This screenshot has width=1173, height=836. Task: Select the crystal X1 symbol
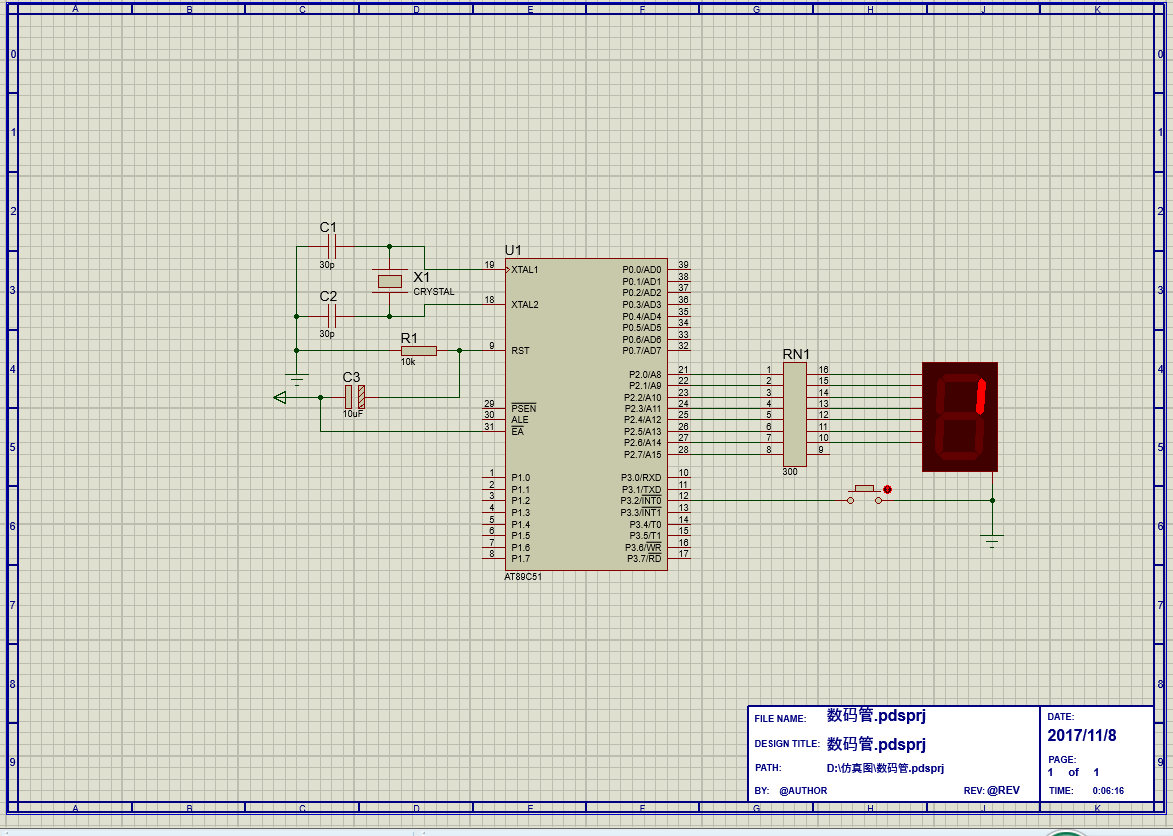pyautogui.click(x=390, y=281)
